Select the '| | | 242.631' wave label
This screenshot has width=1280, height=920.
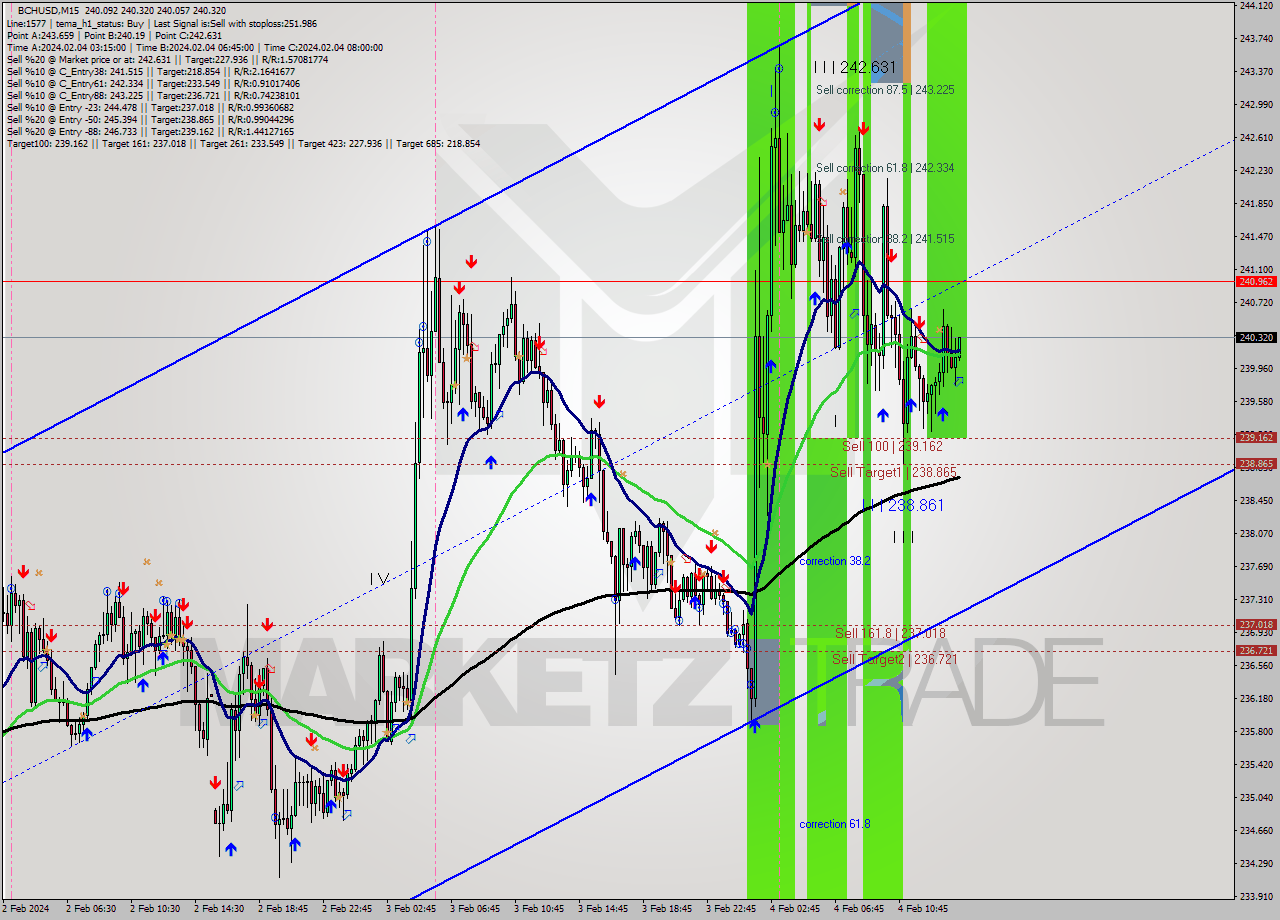[x=854, y=67]
